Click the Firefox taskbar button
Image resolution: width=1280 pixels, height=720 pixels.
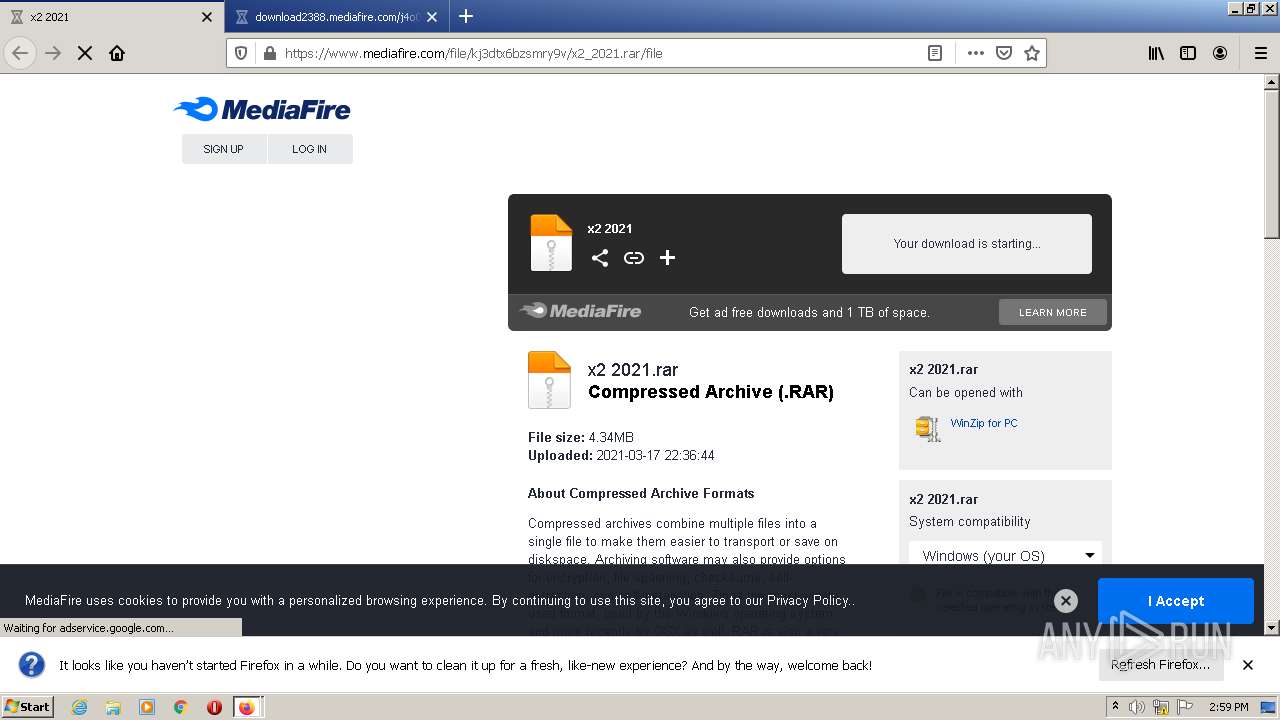click(247, 707)
